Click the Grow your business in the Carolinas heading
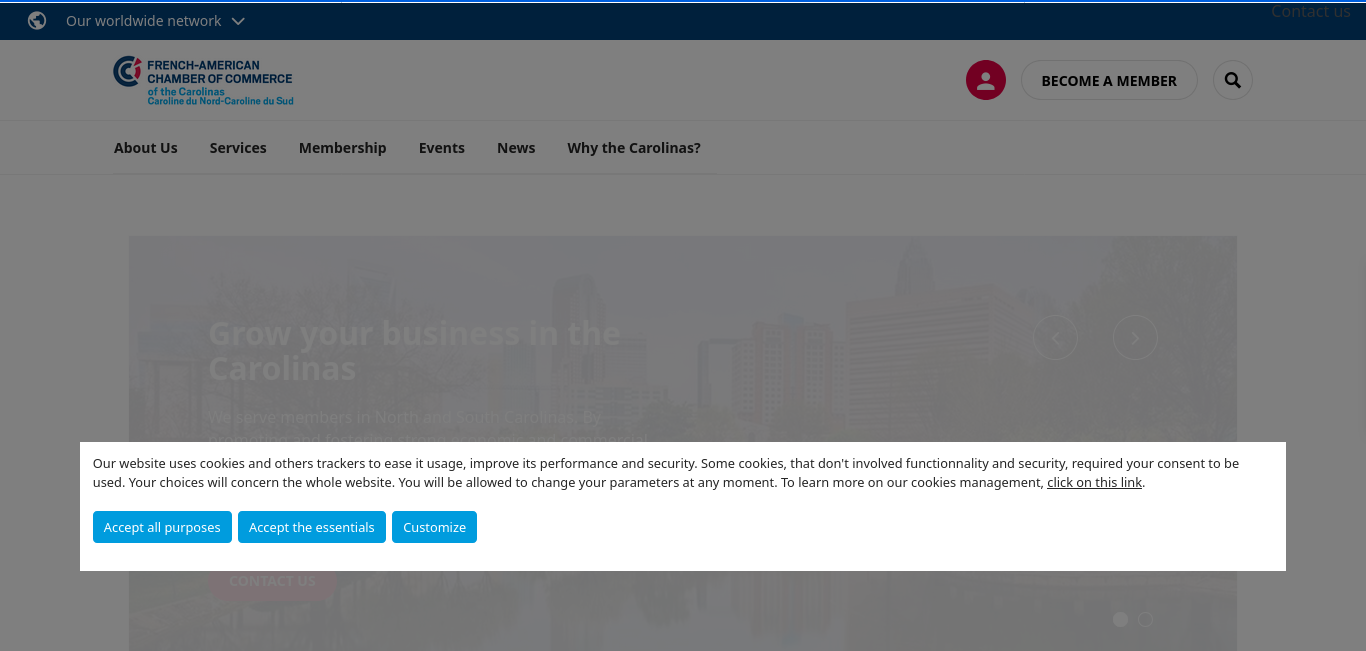Viewport: 1366px width, 651px height. coord(414,351)
